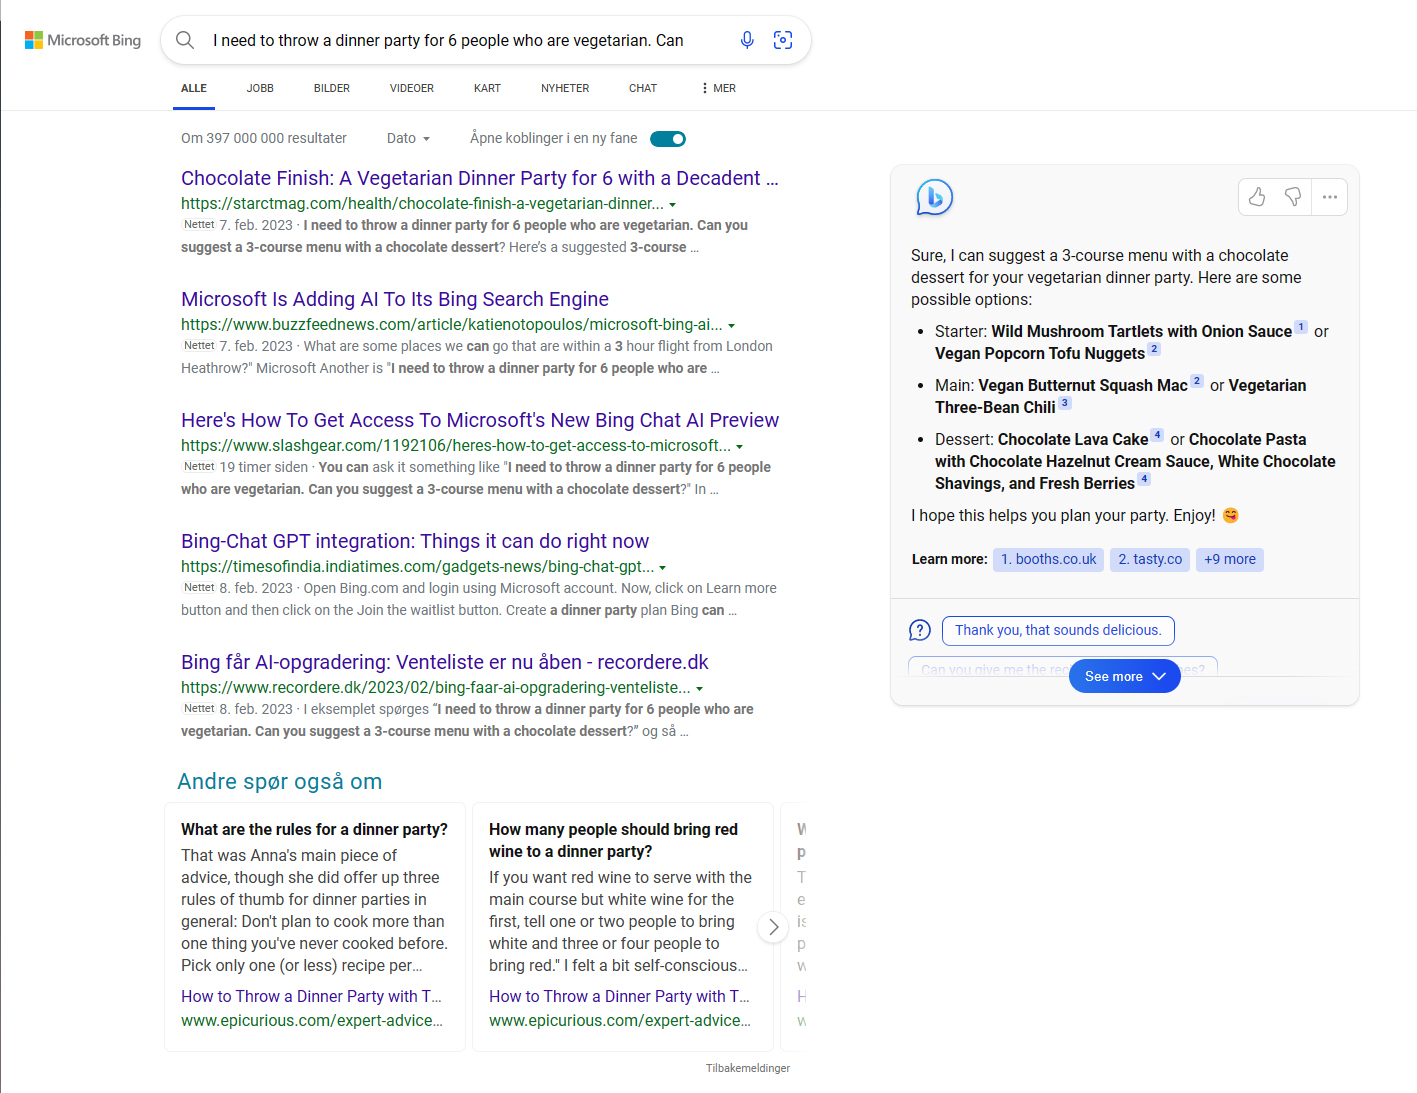Open booths.co.uk source link

point(1048,559)
